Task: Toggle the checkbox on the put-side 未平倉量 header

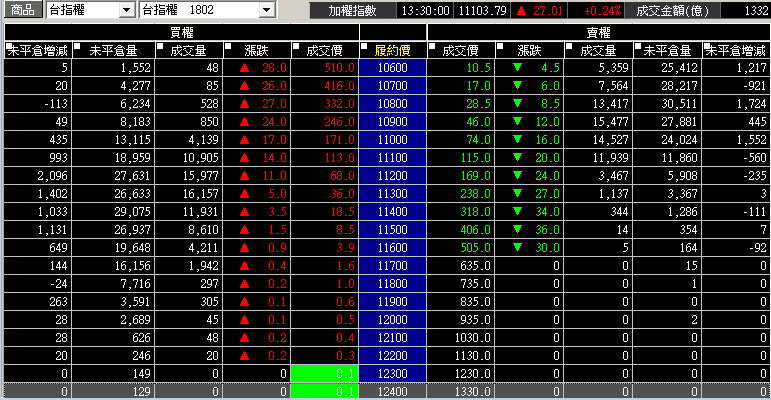Action: [638, 46]
